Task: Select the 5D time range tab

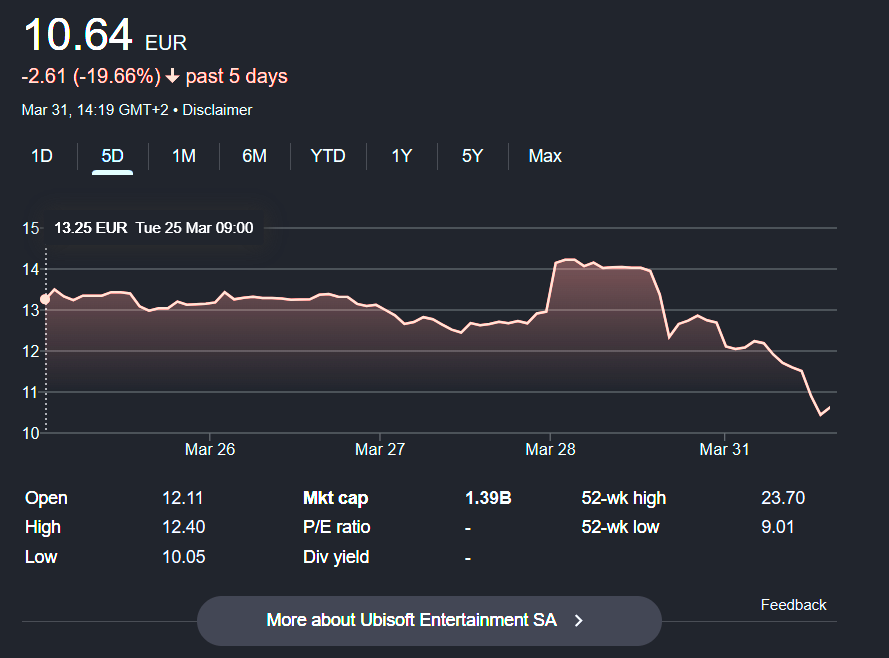Action: [x=112, y=156]
